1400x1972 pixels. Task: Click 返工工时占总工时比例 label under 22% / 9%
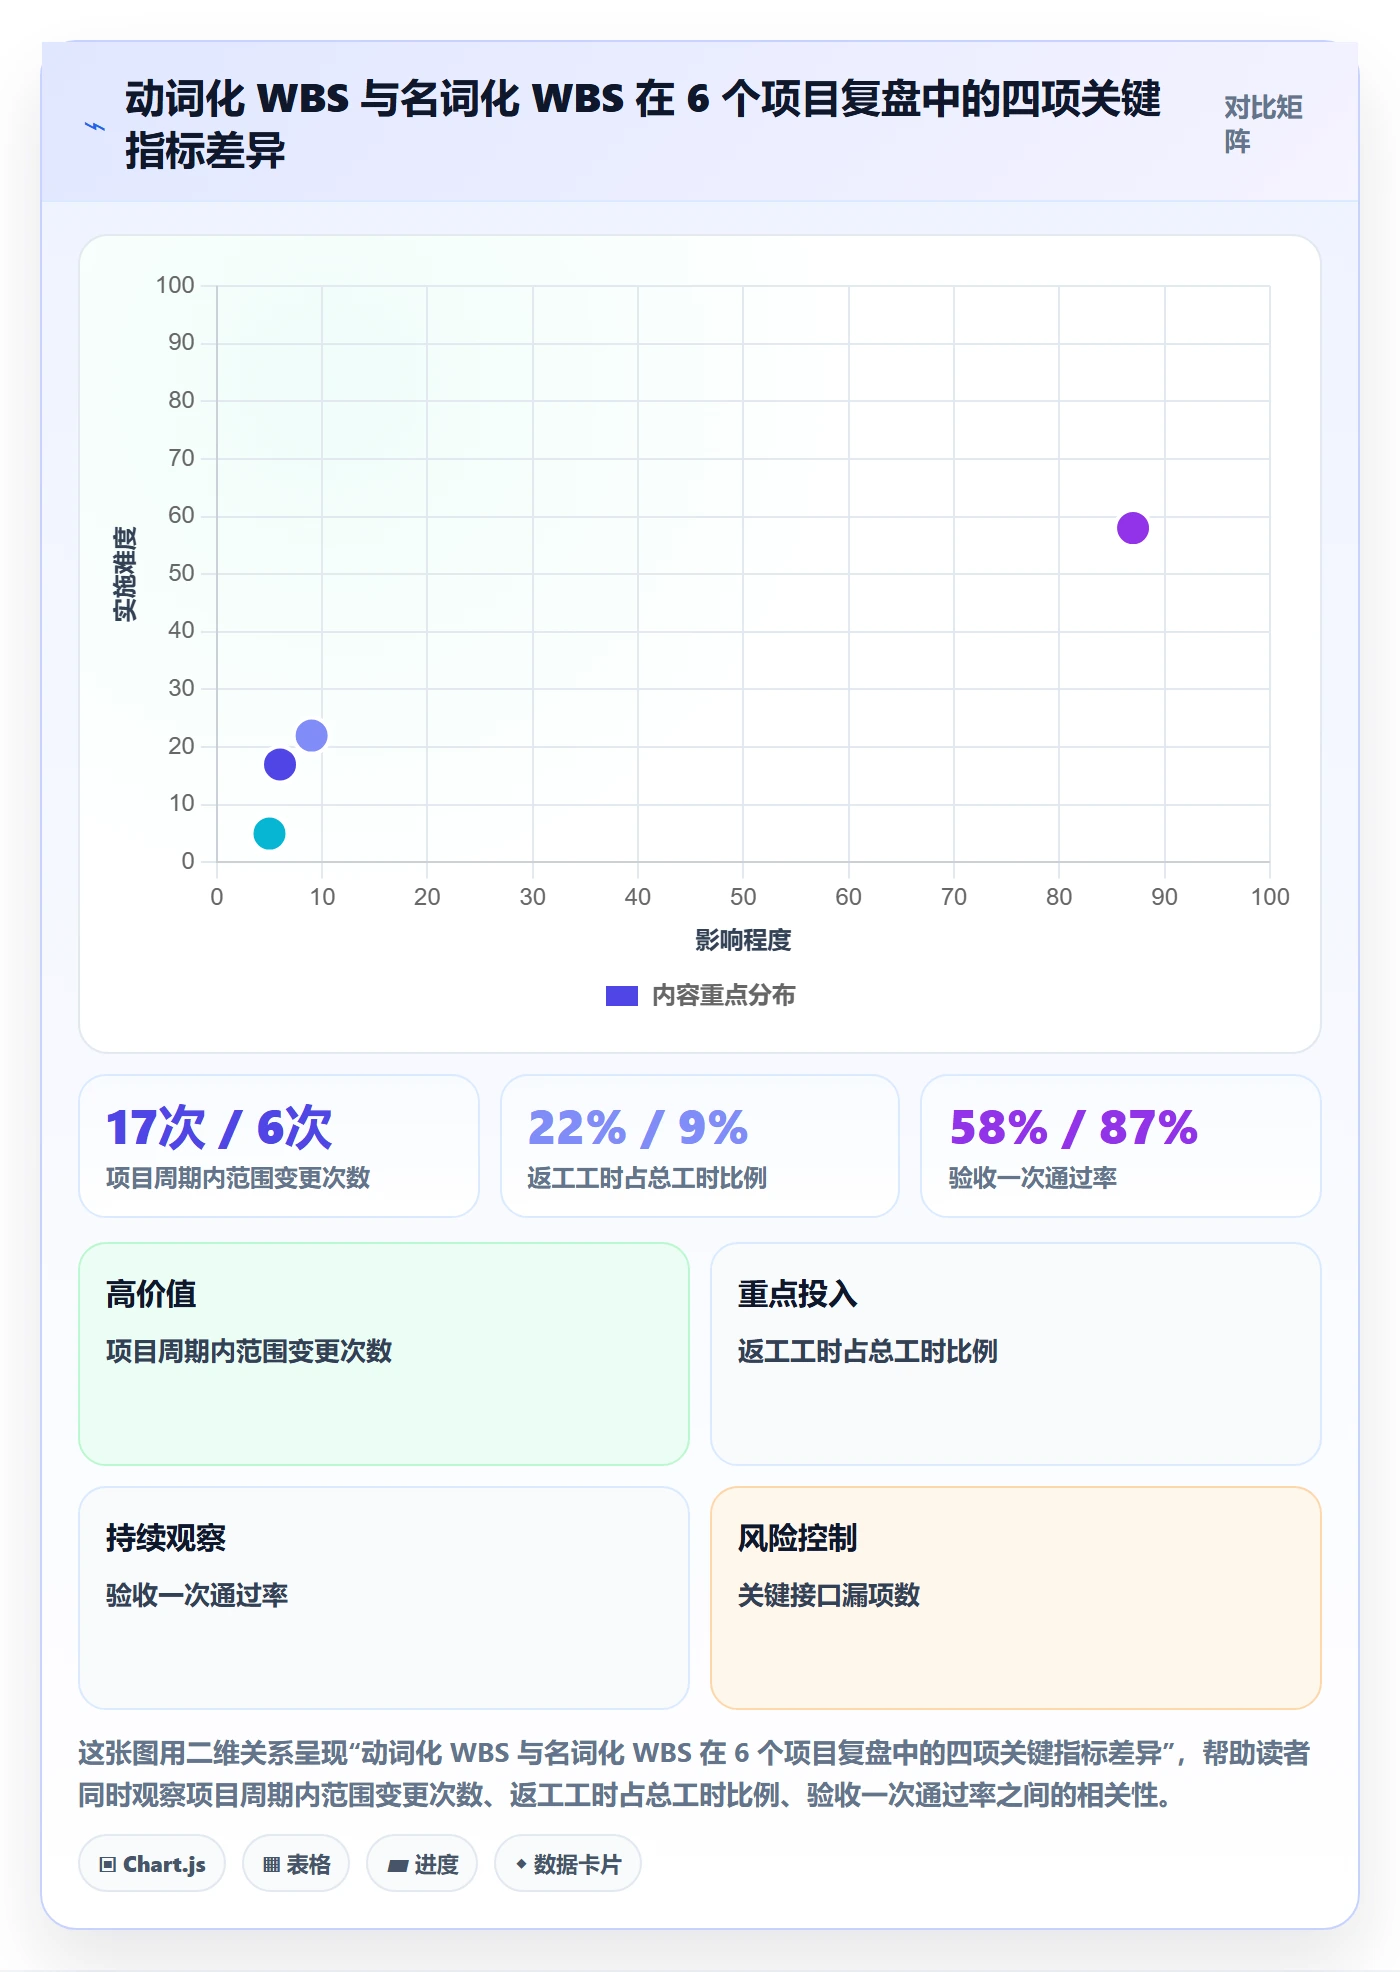[x=647, y=1178]
